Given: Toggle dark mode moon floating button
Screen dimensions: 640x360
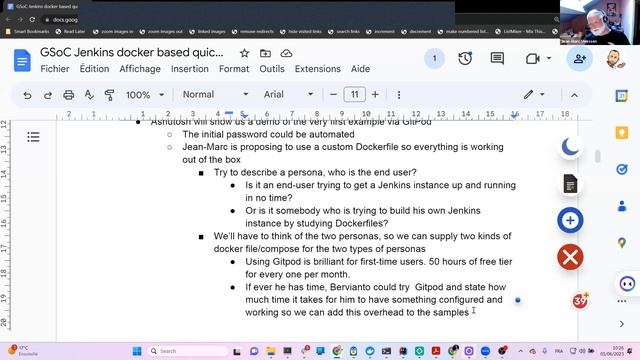Looking at the screenshot, I should point(570,147).
